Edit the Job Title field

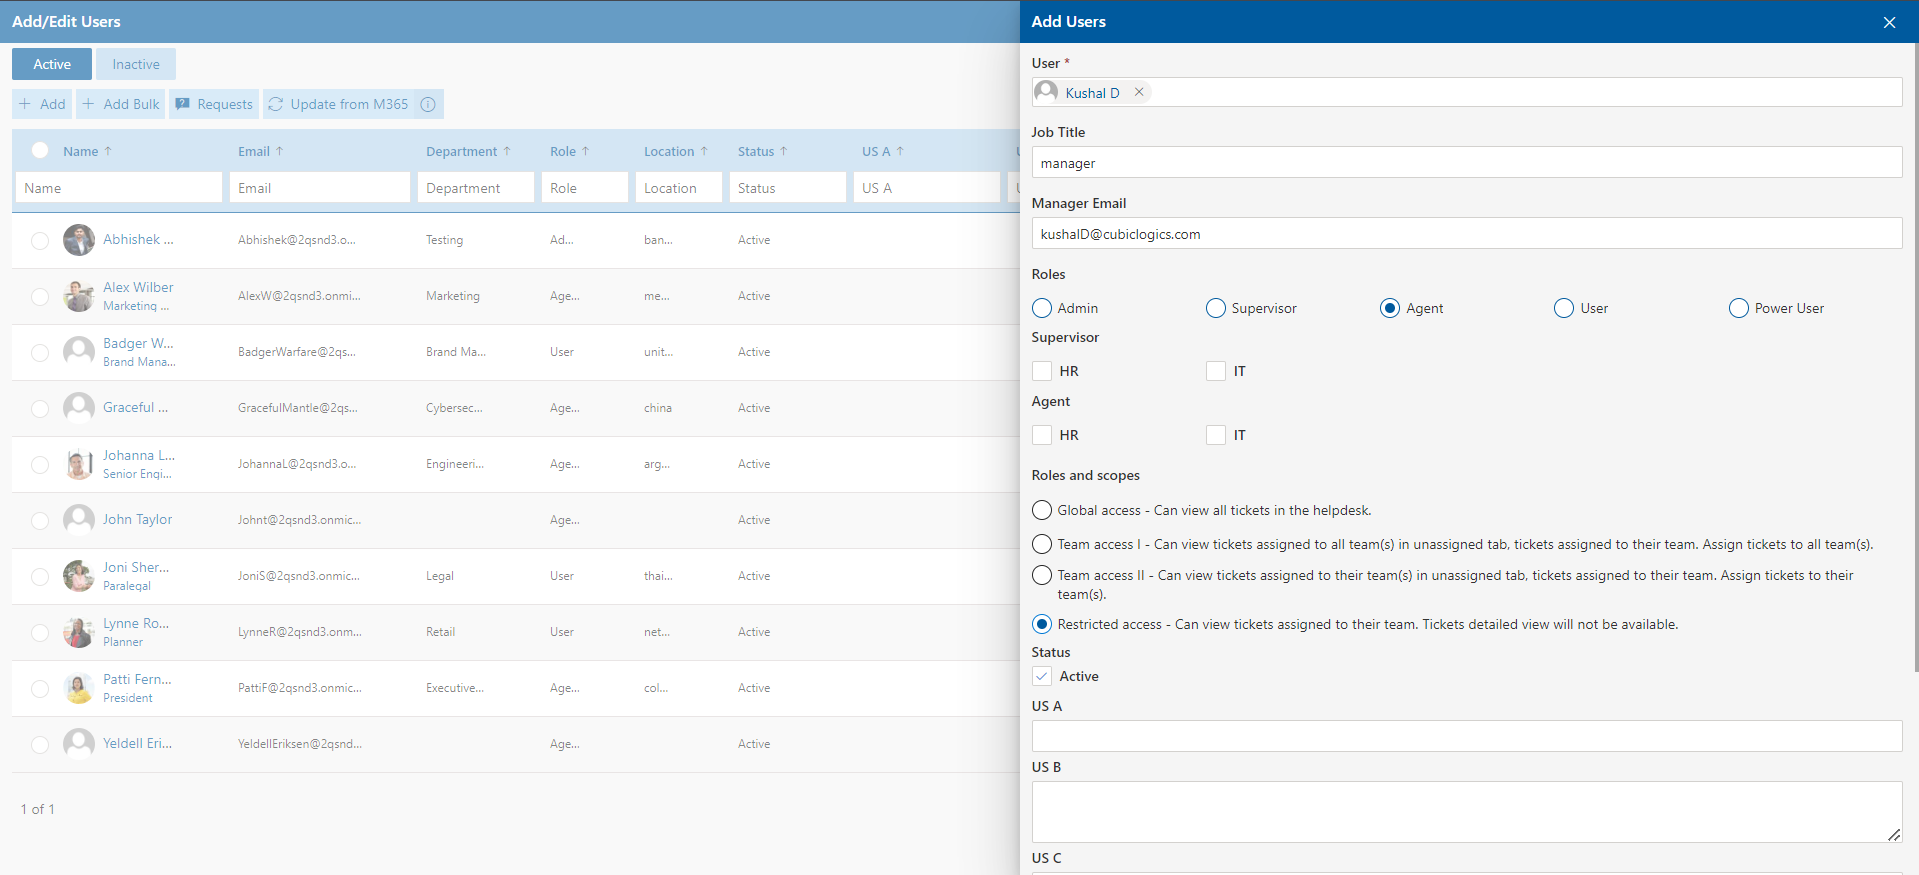pyautogui.click(x=1467, y=162)
